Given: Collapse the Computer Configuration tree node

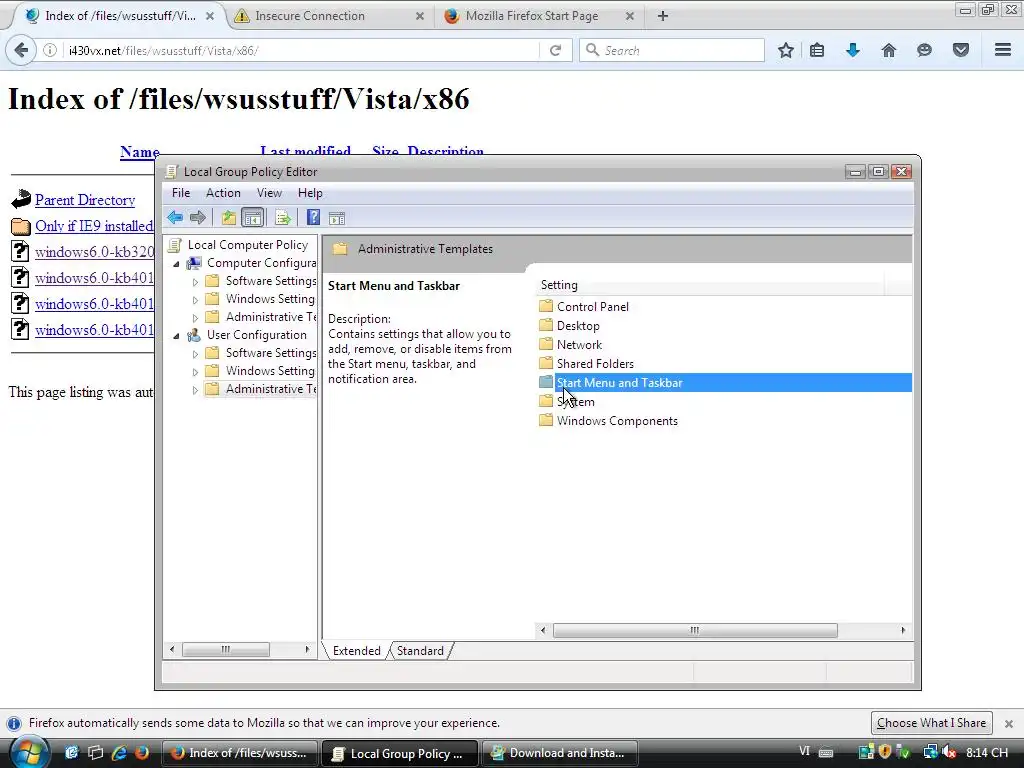Looking at the screenshot, I should click(176, 264).
